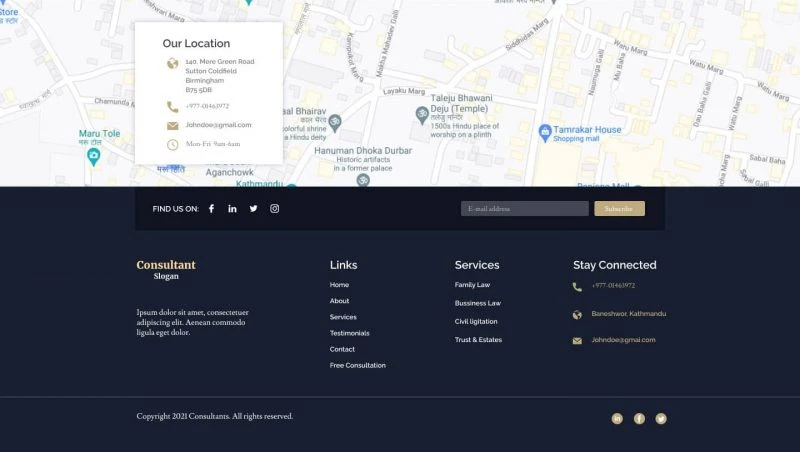Click gold Twitter icon in copyright bar

point(661,419)
